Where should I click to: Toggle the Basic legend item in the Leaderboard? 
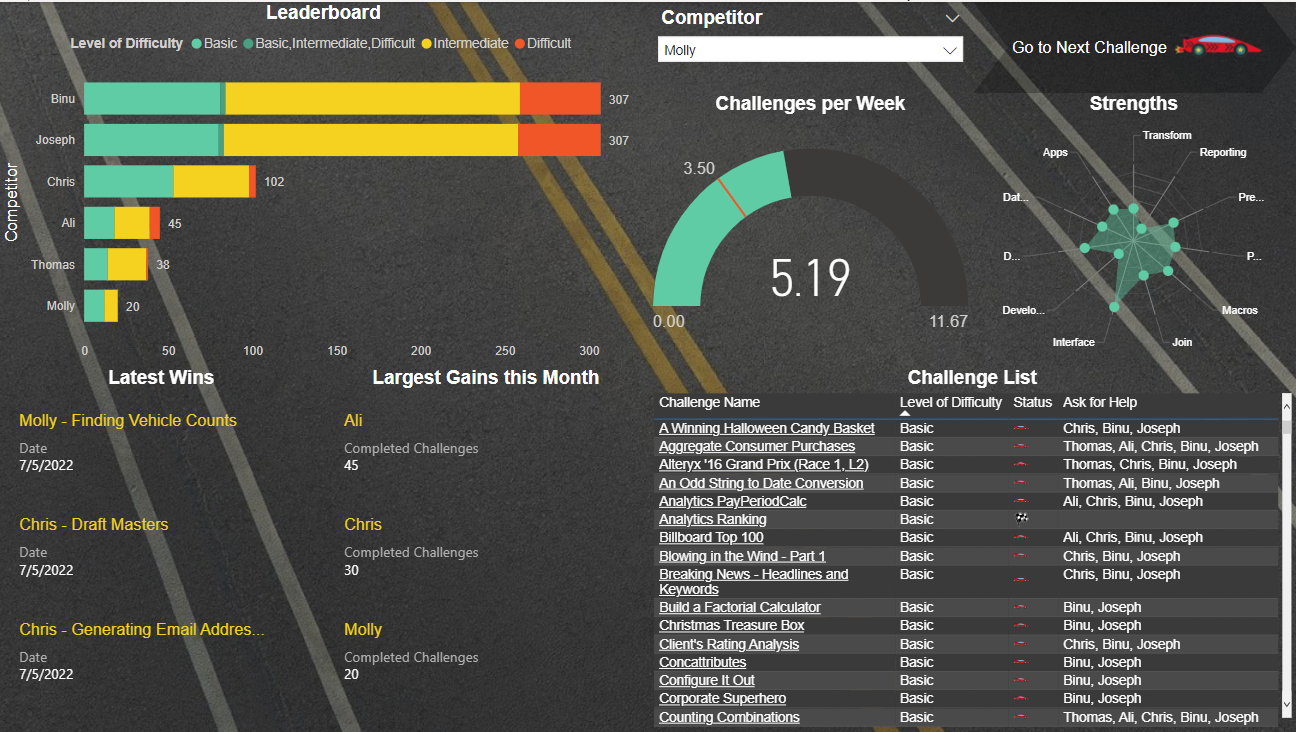(213, 43)
